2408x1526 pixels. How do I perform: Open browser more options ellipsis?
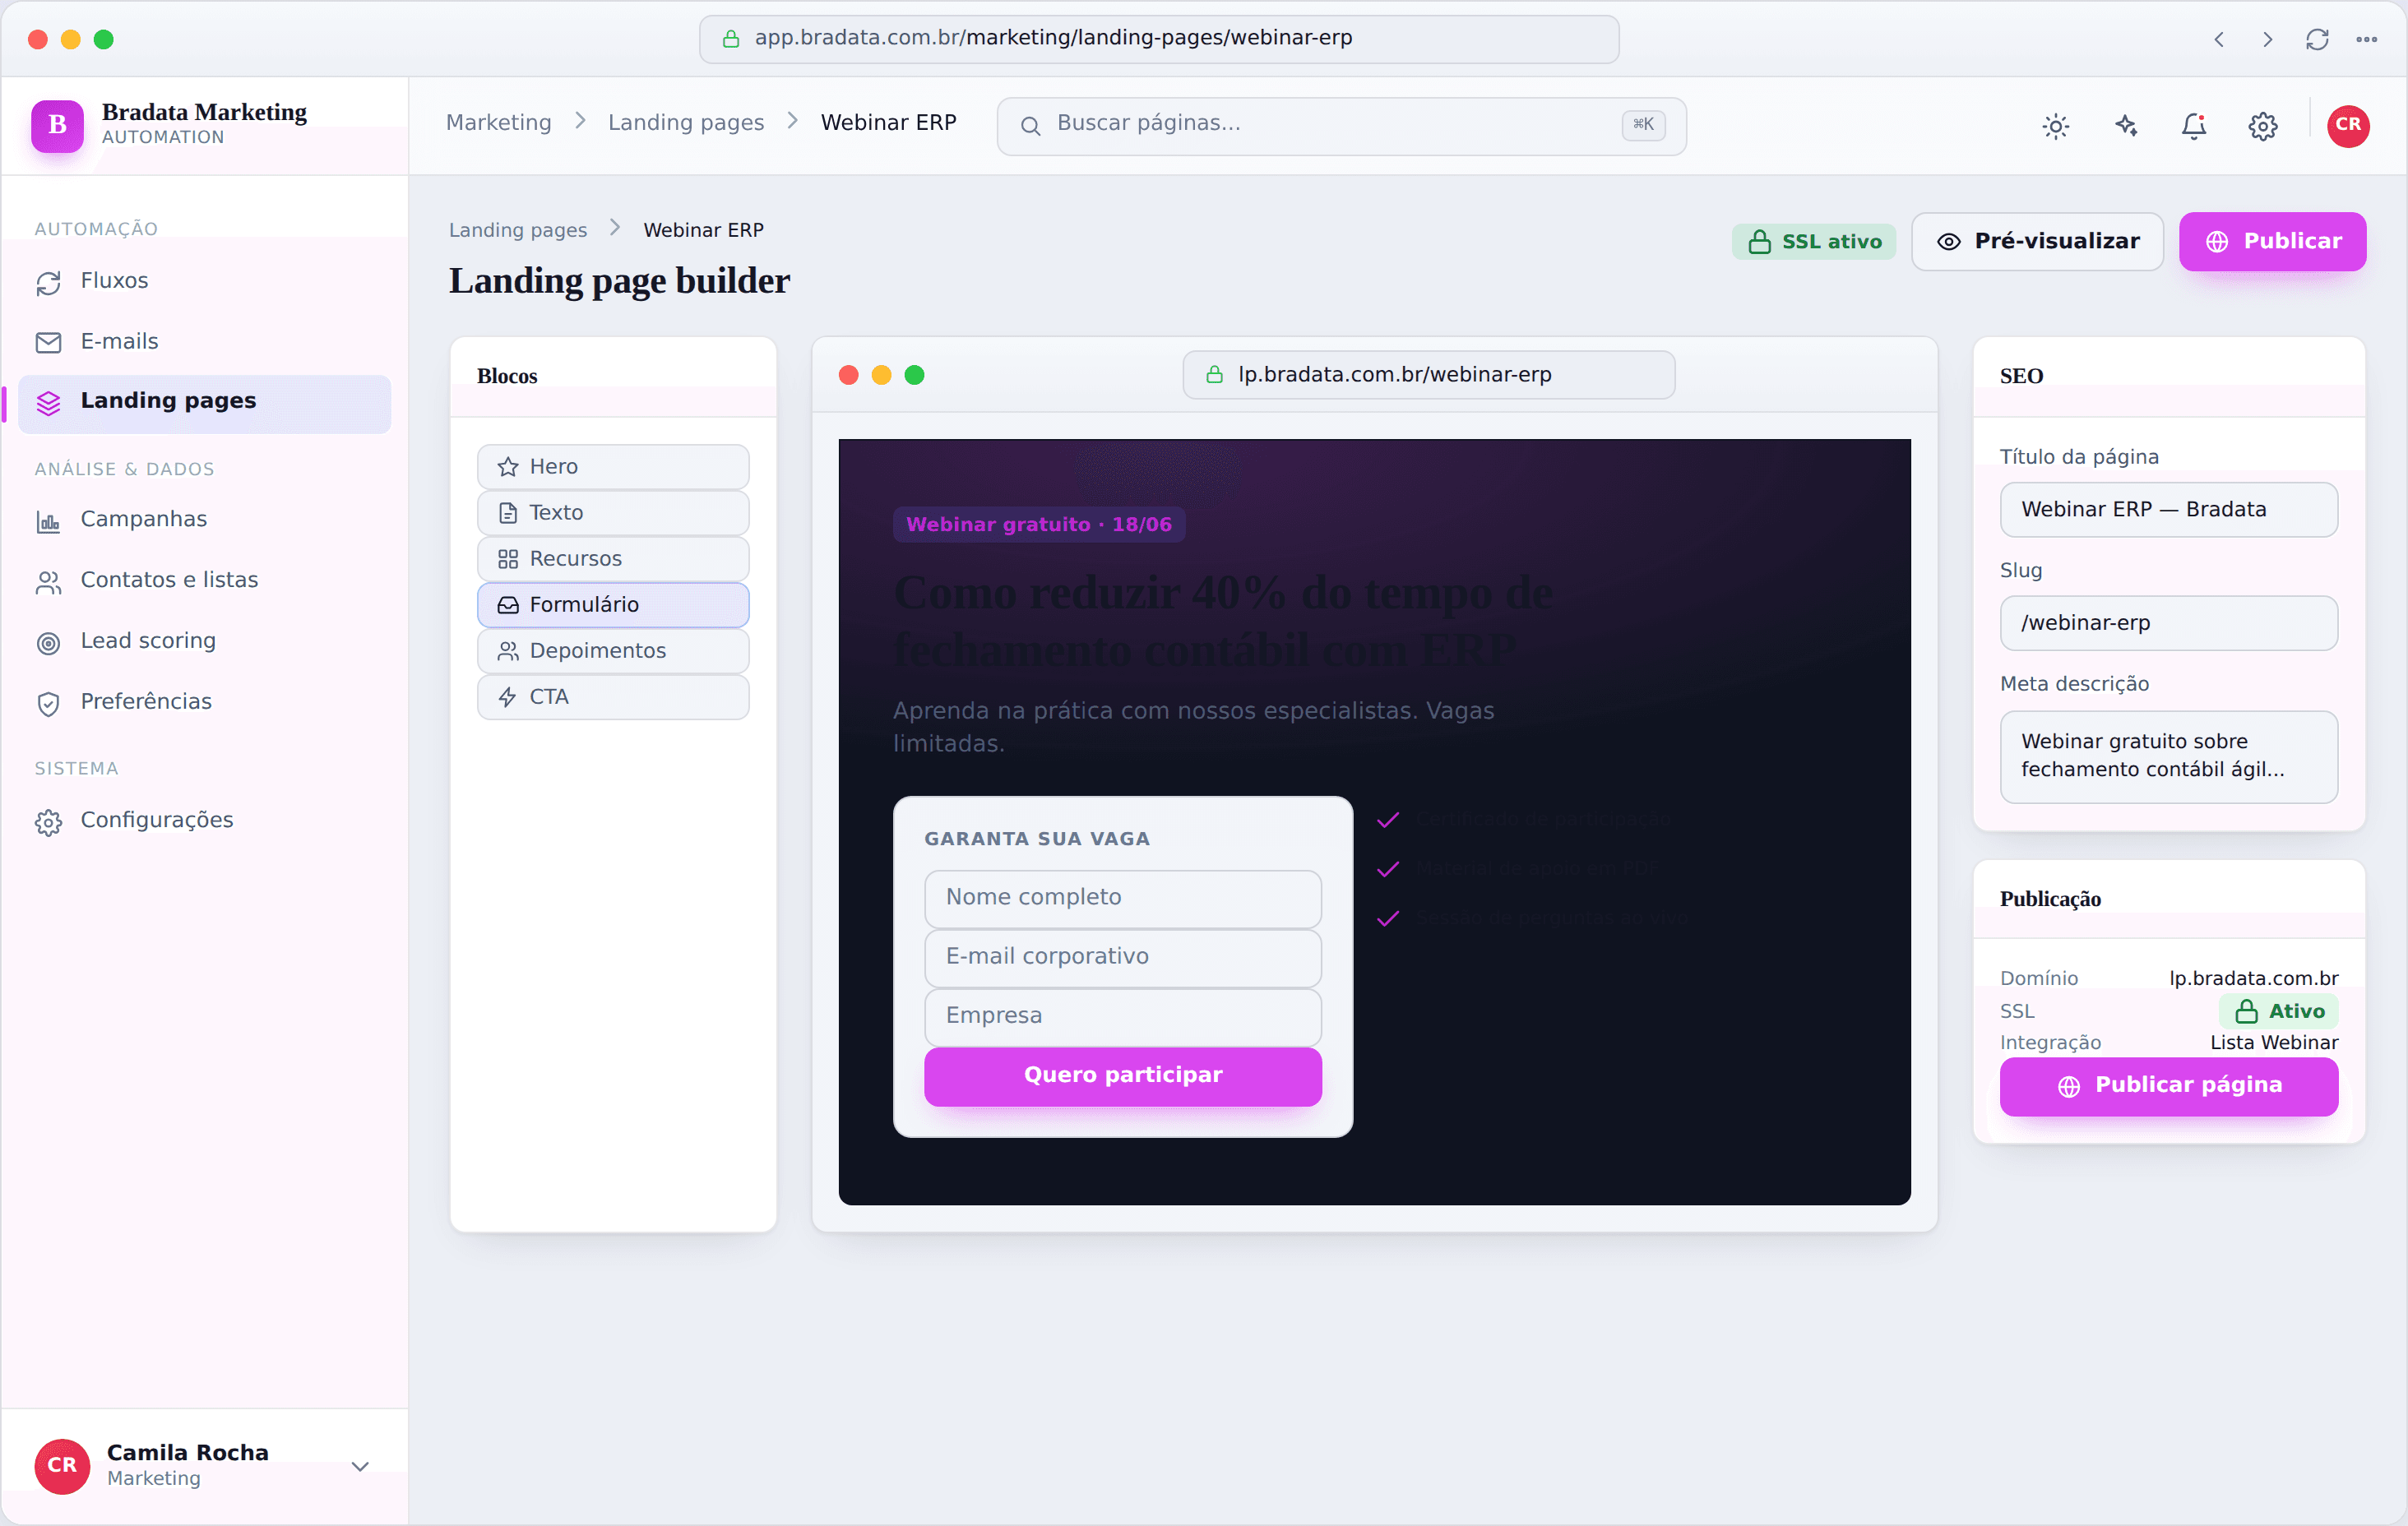[2366, 39]
